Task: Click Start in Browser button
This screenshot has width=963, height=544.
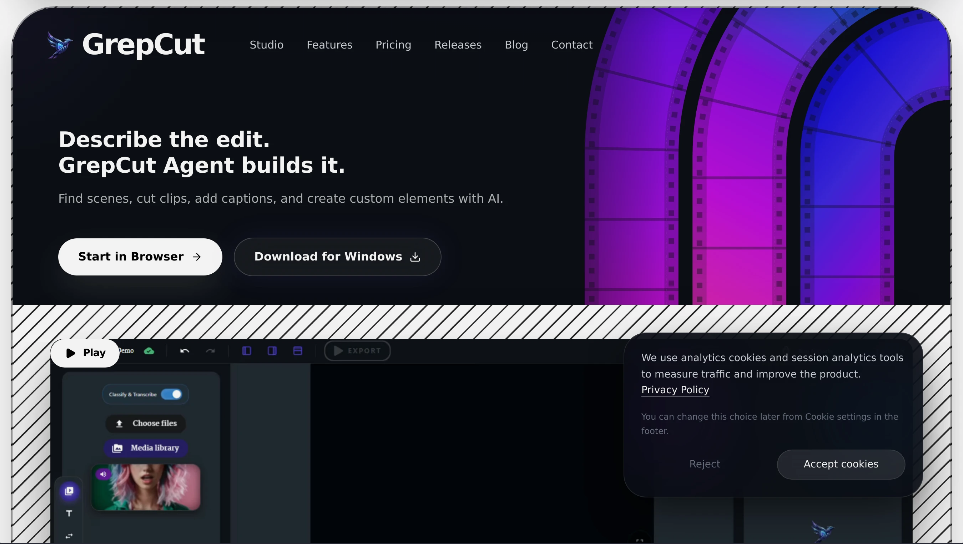Action: pos(140,257)
